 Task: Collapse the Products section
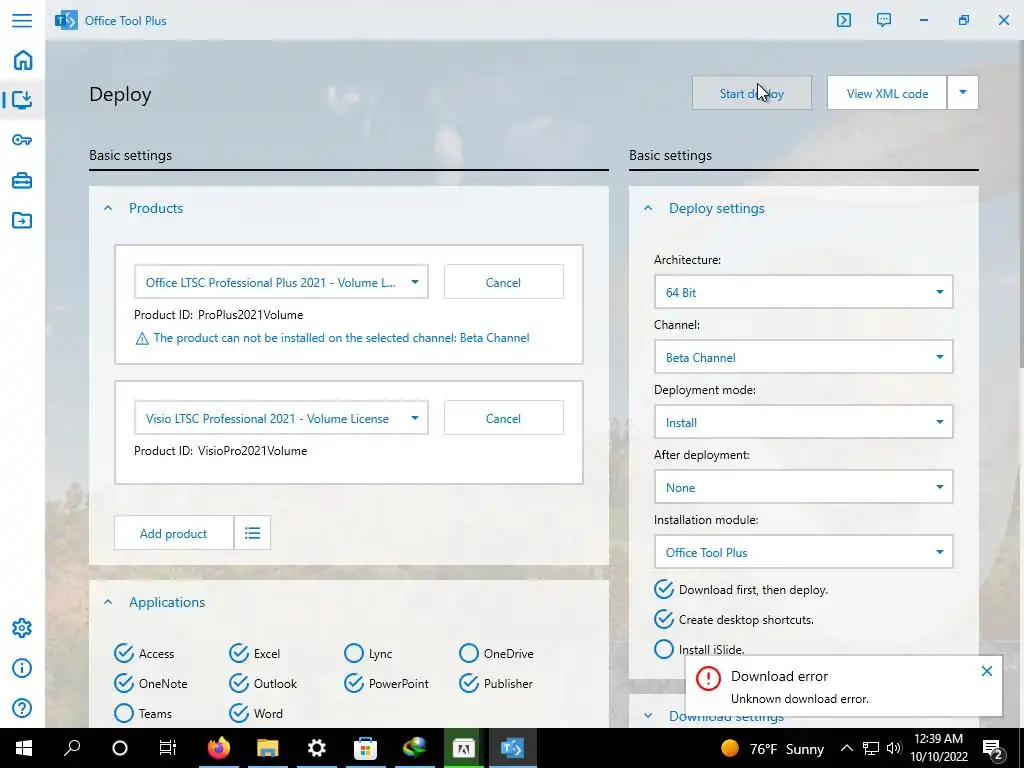pyautogui.click(x=108, y=208)
